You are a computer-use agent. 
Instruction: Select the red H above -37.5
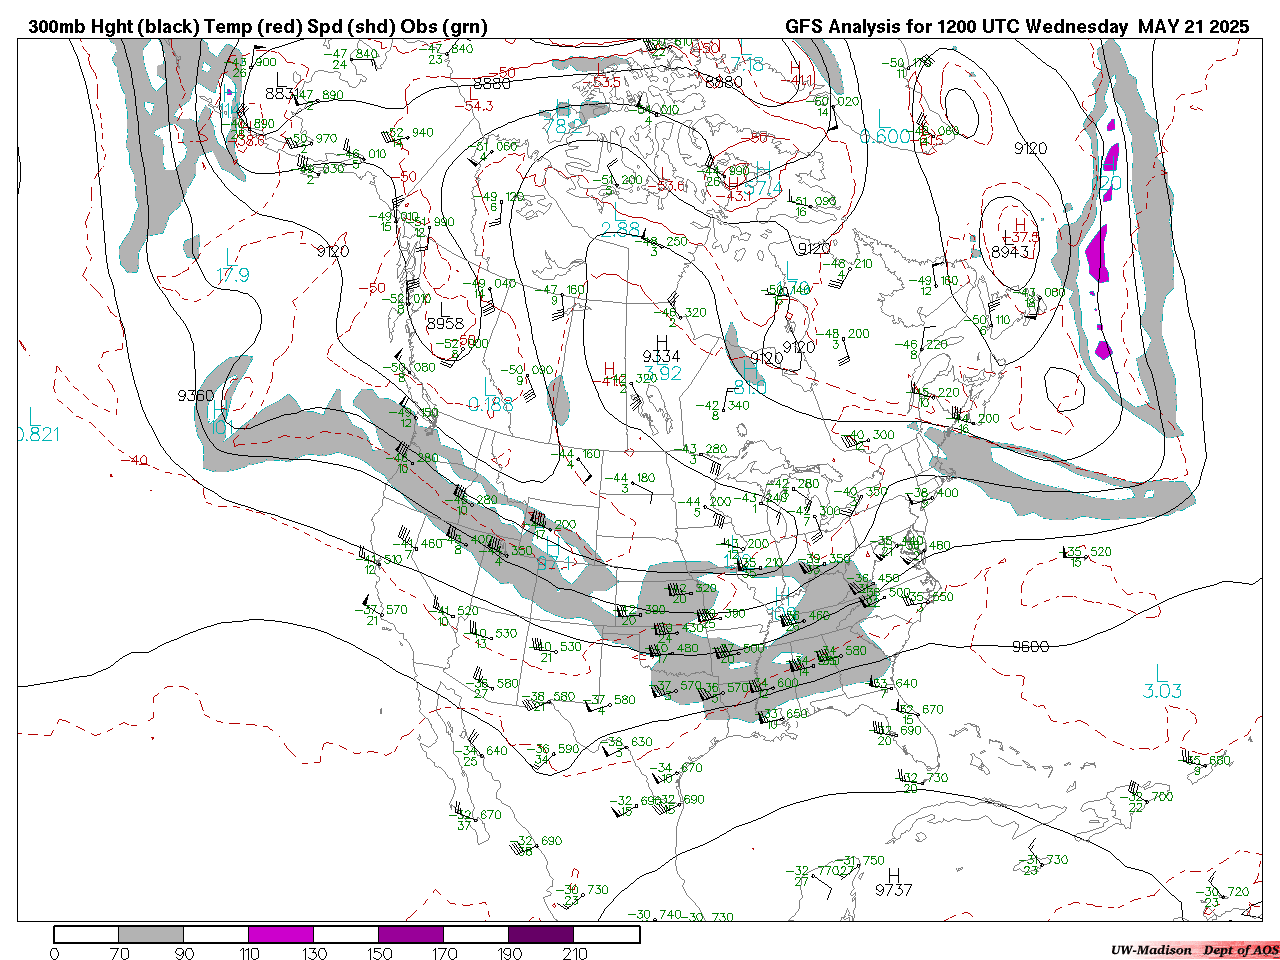pos(1020,224)
